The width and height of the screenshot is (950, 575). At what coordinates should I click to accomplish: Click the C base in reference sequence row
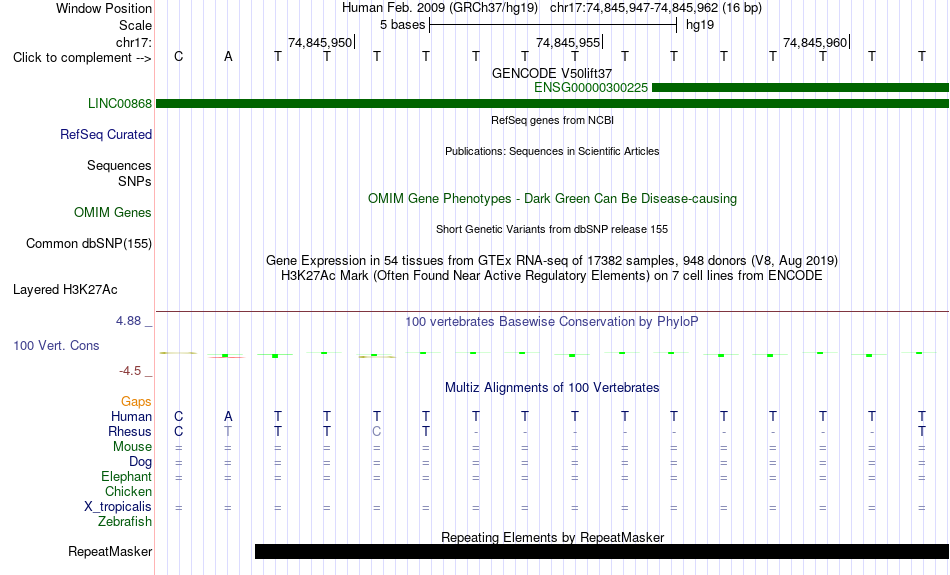click(178, 56)
